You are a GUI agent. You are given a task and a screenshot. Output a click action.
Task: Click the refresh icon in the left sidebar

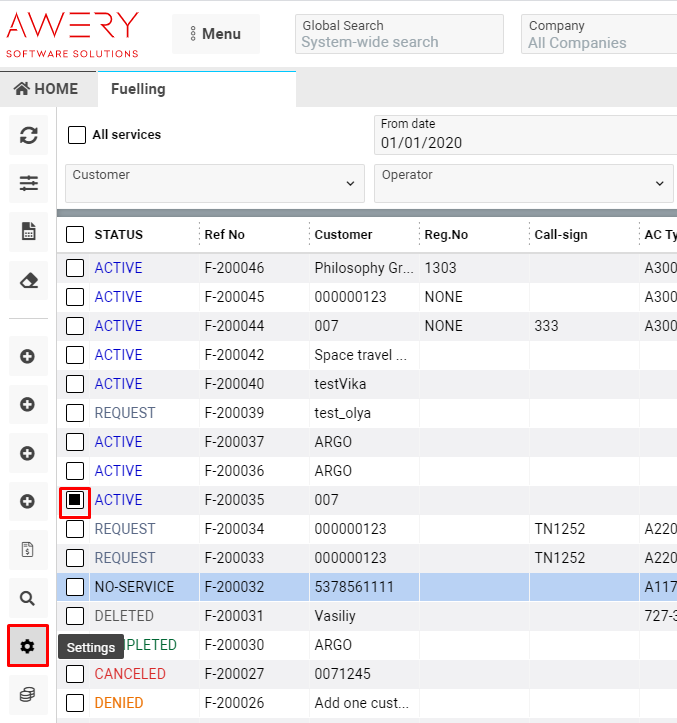pos(28,135)
